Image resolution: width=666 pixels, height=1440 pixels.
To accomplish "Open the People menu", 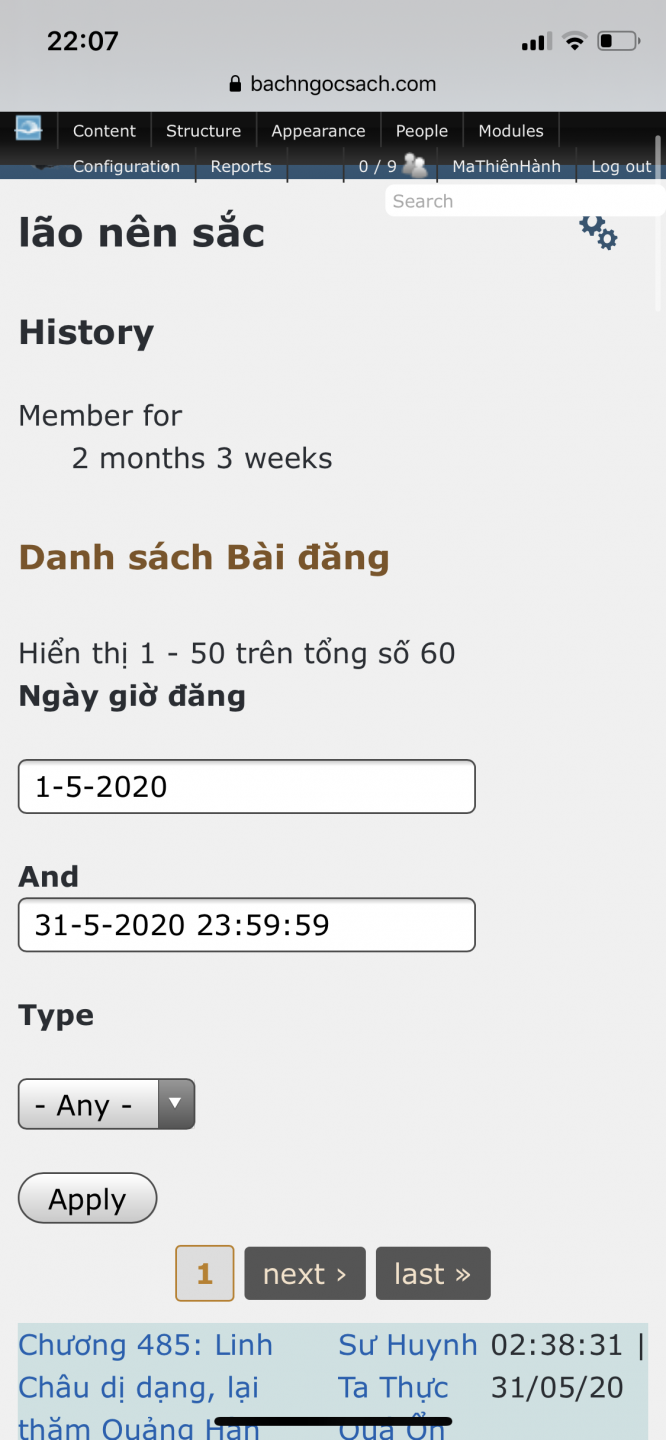I will [421, 130].
